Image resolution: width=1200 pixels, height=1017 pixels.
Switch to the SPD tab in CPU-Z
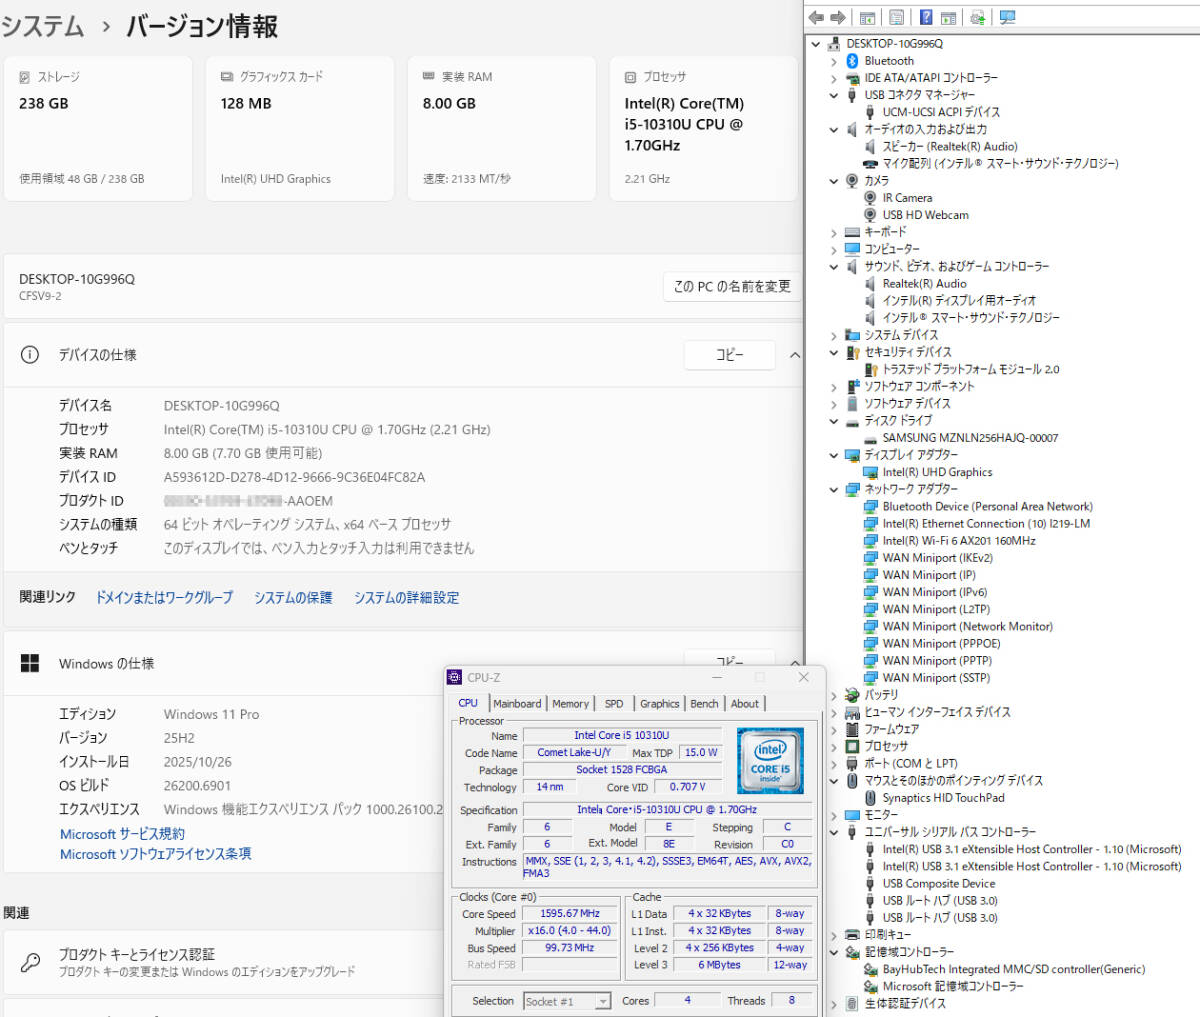614,704
